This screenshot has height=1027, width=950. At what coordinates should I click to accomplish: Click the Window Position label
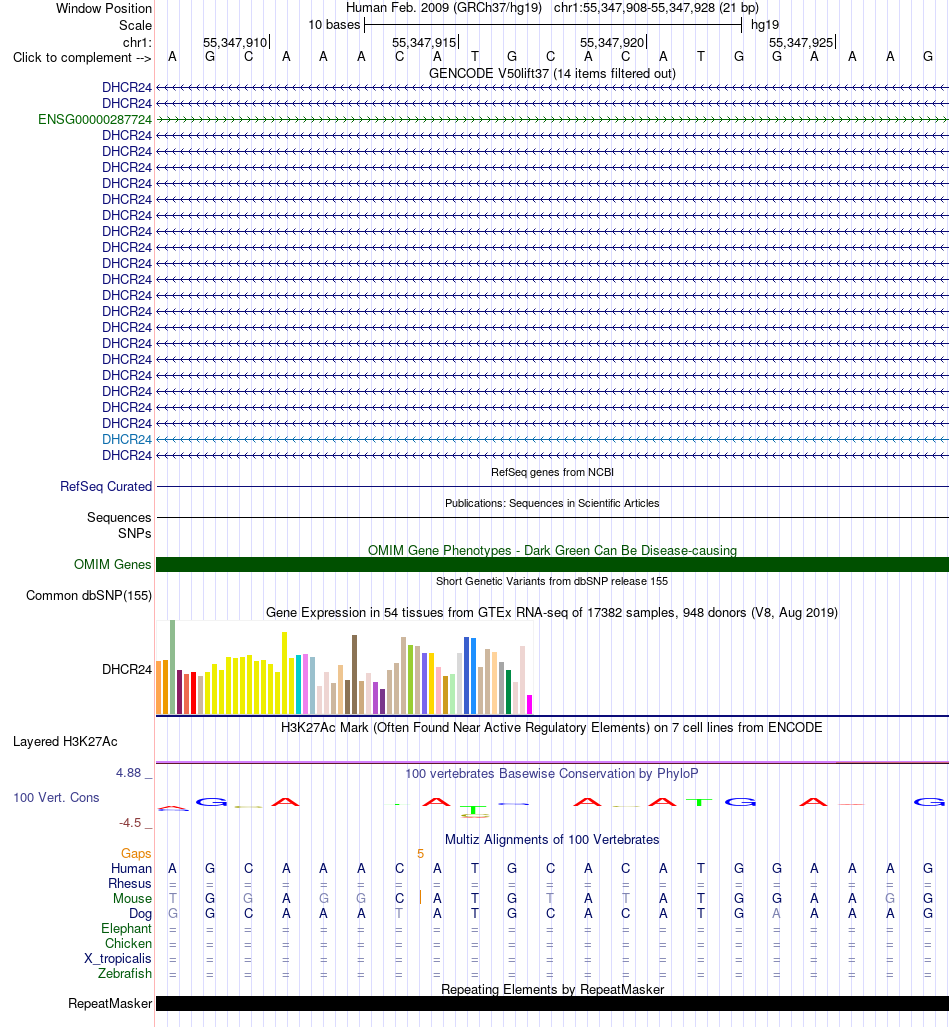click(104, 9)
